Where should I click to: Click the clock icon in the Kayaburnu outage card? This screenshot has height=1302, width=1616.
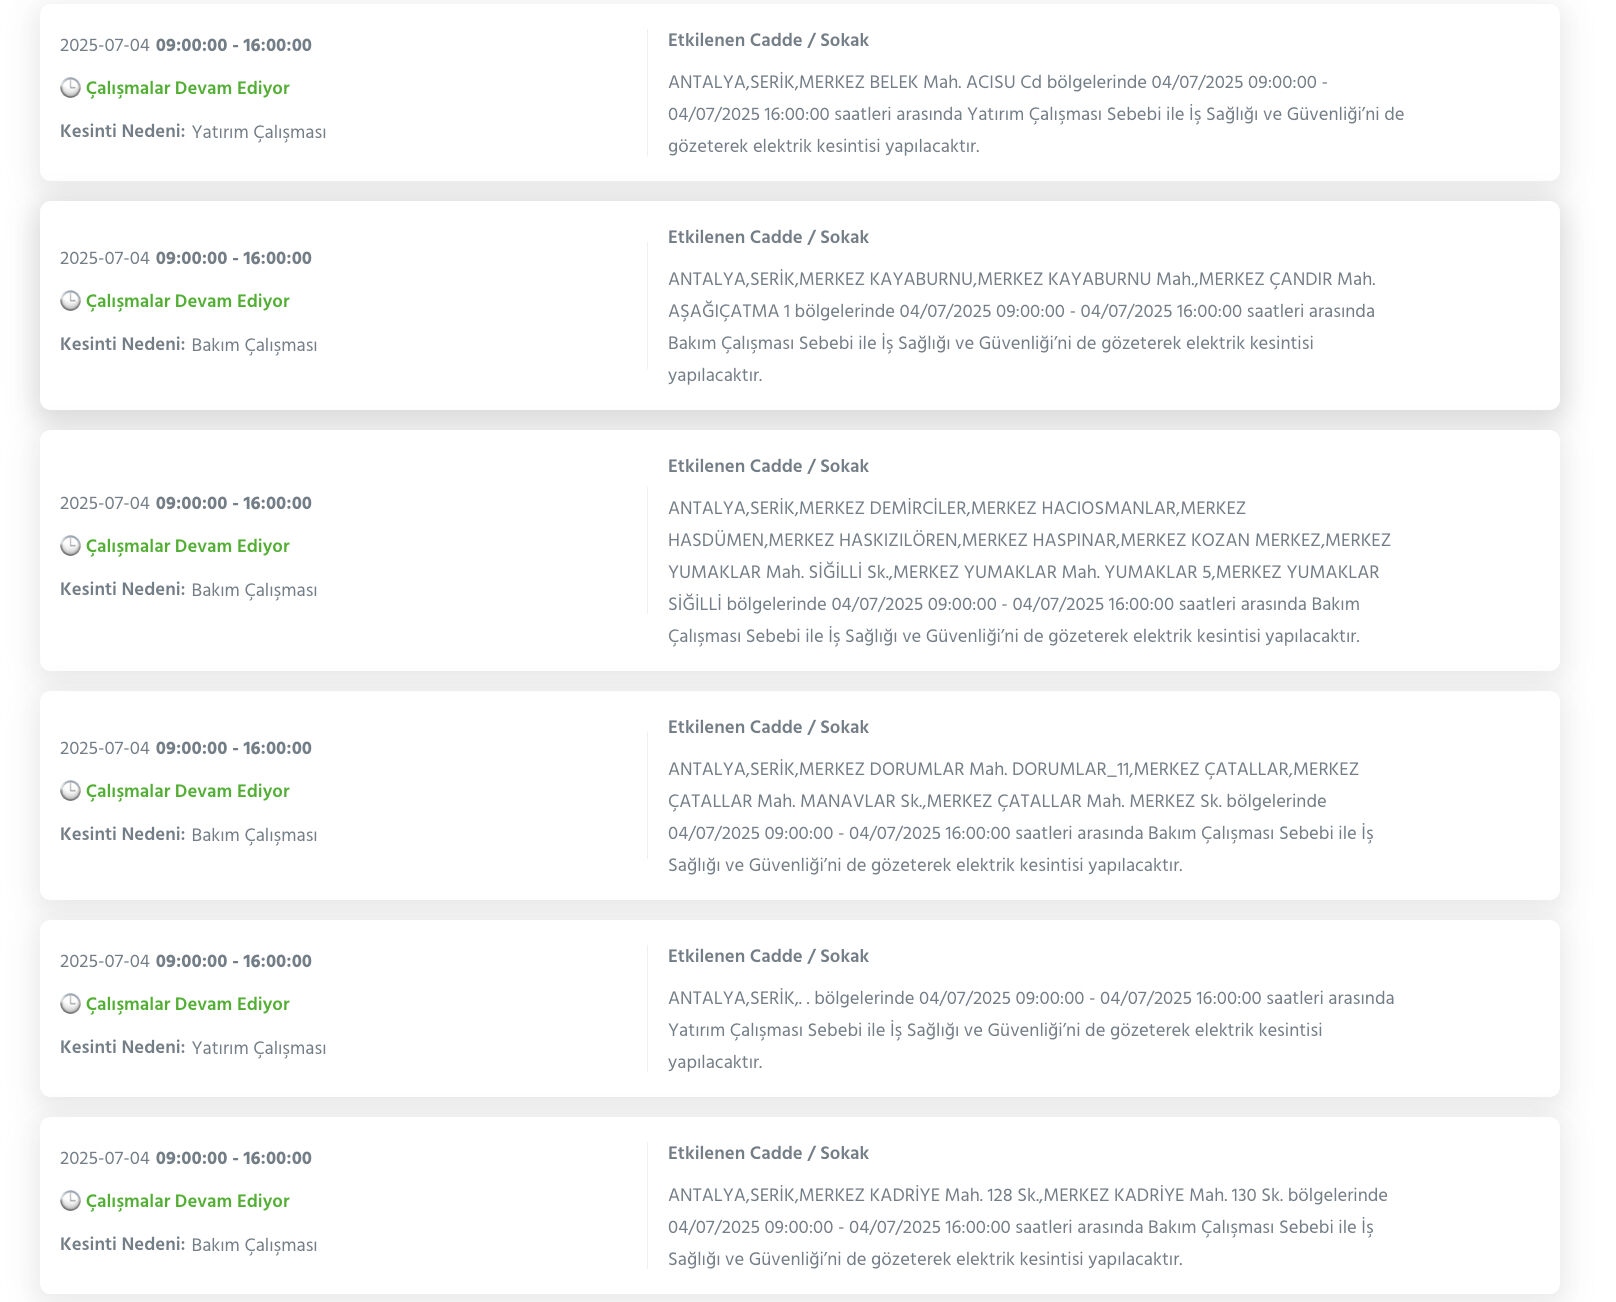click(70, 301)
